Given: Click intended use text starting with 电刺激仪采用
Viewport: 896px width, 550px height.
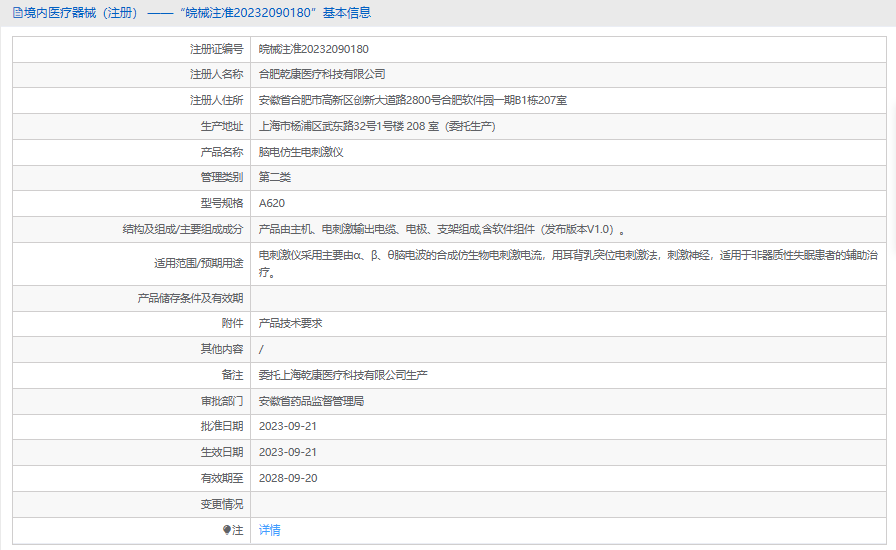Looking at the screenshot, I should coord(568,264).
